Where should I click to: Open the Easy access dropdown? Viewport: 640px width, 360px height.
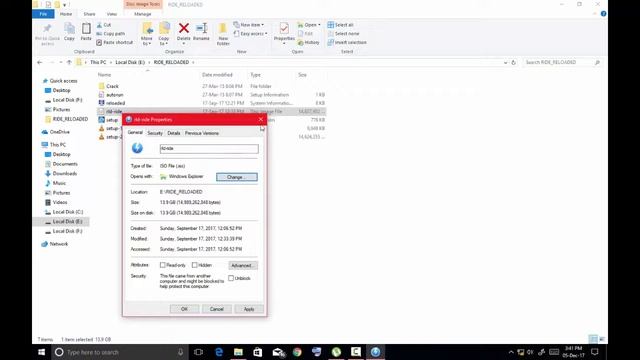[251, 33]
